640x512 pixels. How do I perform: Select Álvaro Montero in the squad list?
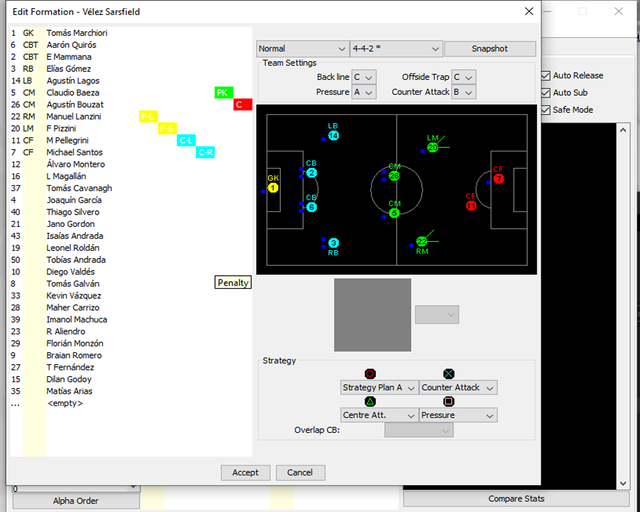pyautogui.click(x=76, y=164)
